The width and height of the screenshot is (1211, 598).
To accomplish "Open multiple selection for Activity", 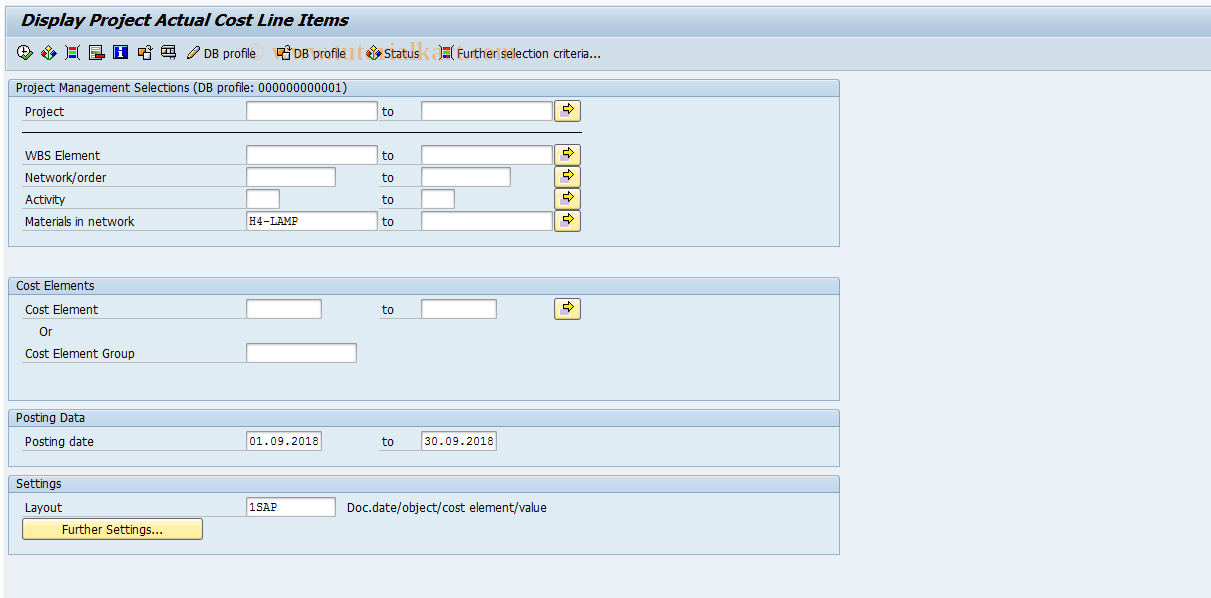I will click(567, 198).
